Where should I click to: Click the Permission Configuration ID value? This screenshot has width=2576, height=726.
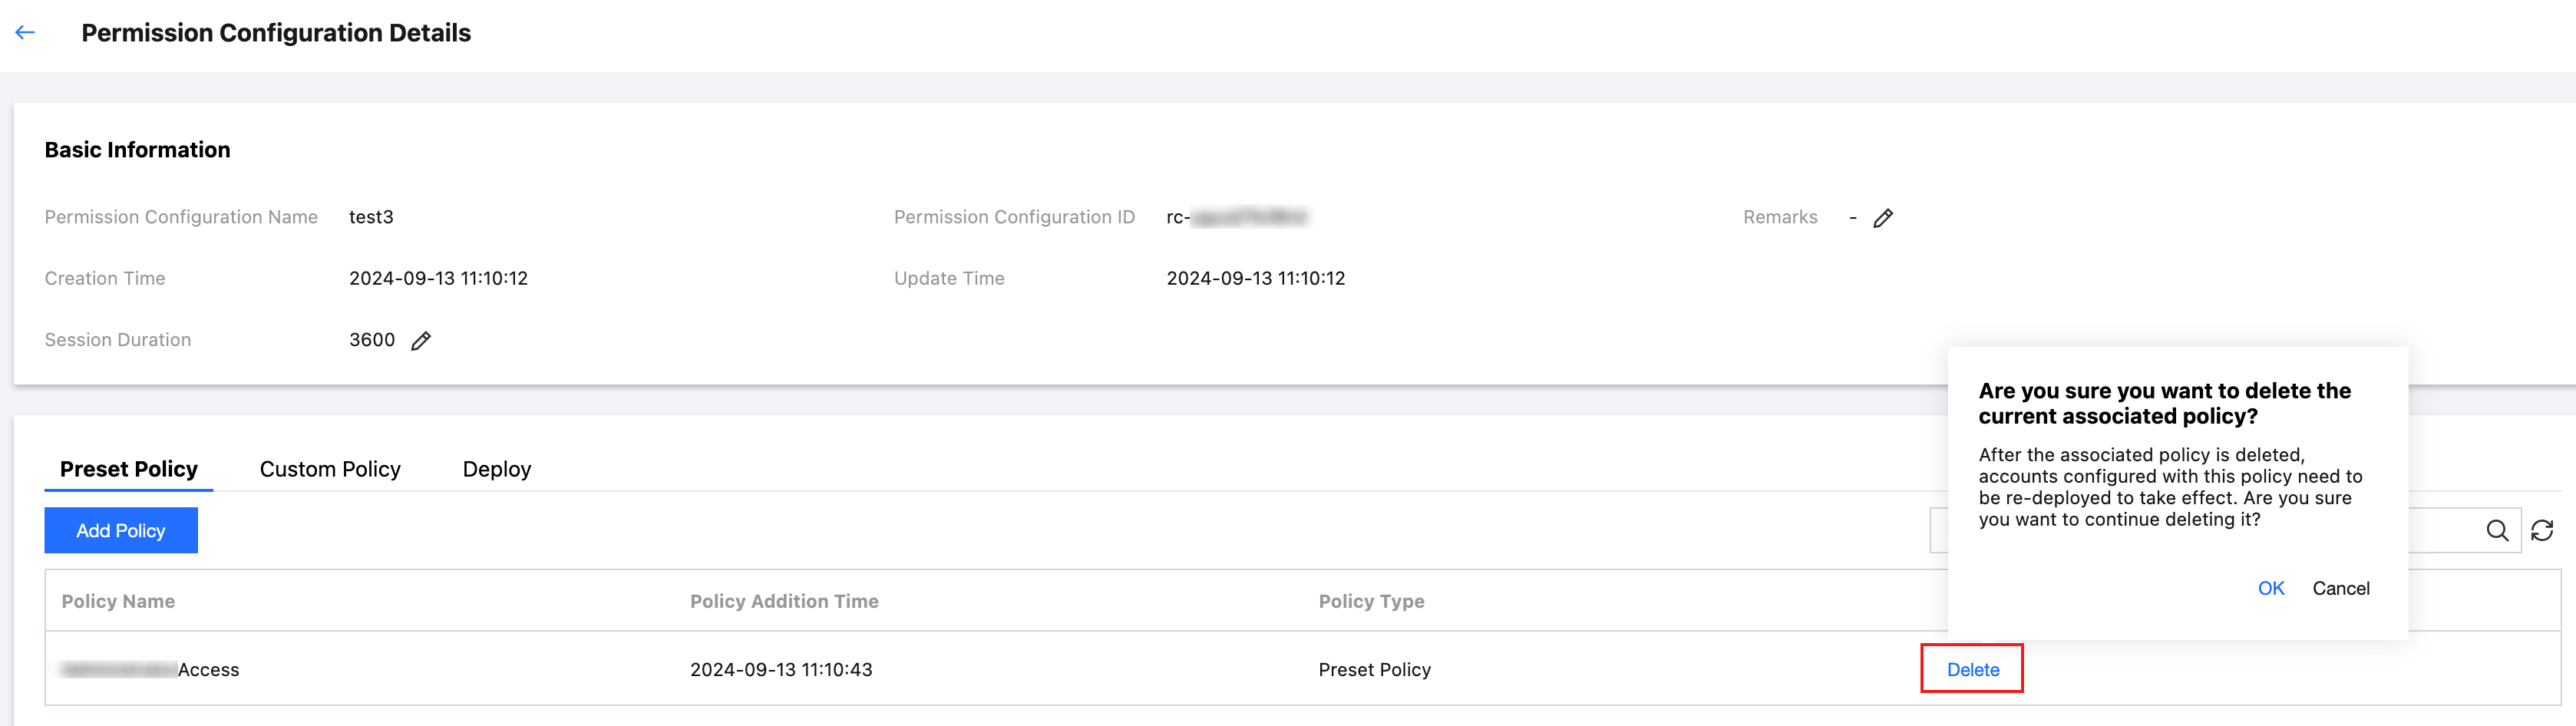click(1236, 217)
